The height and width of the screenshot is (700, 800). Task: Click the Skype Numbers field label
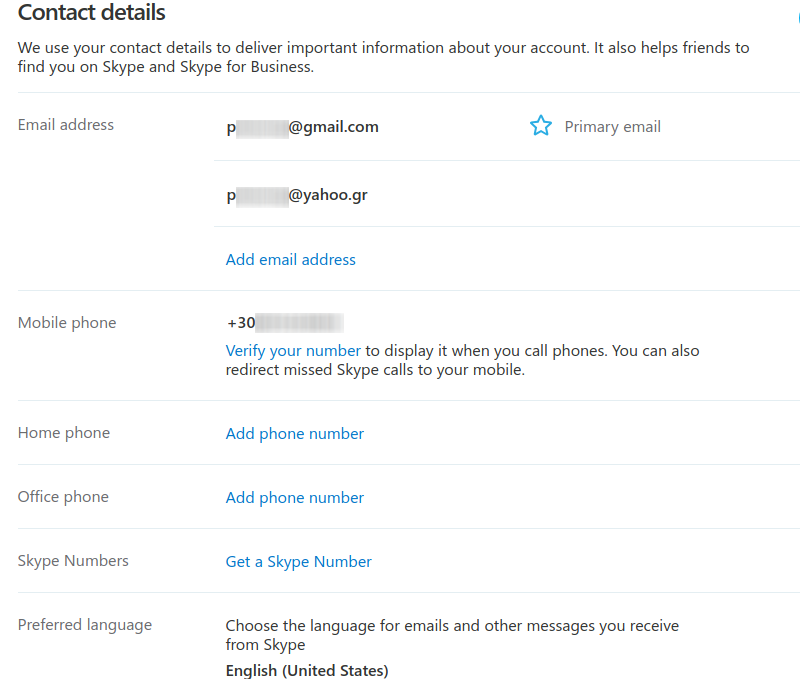(73, 561)
